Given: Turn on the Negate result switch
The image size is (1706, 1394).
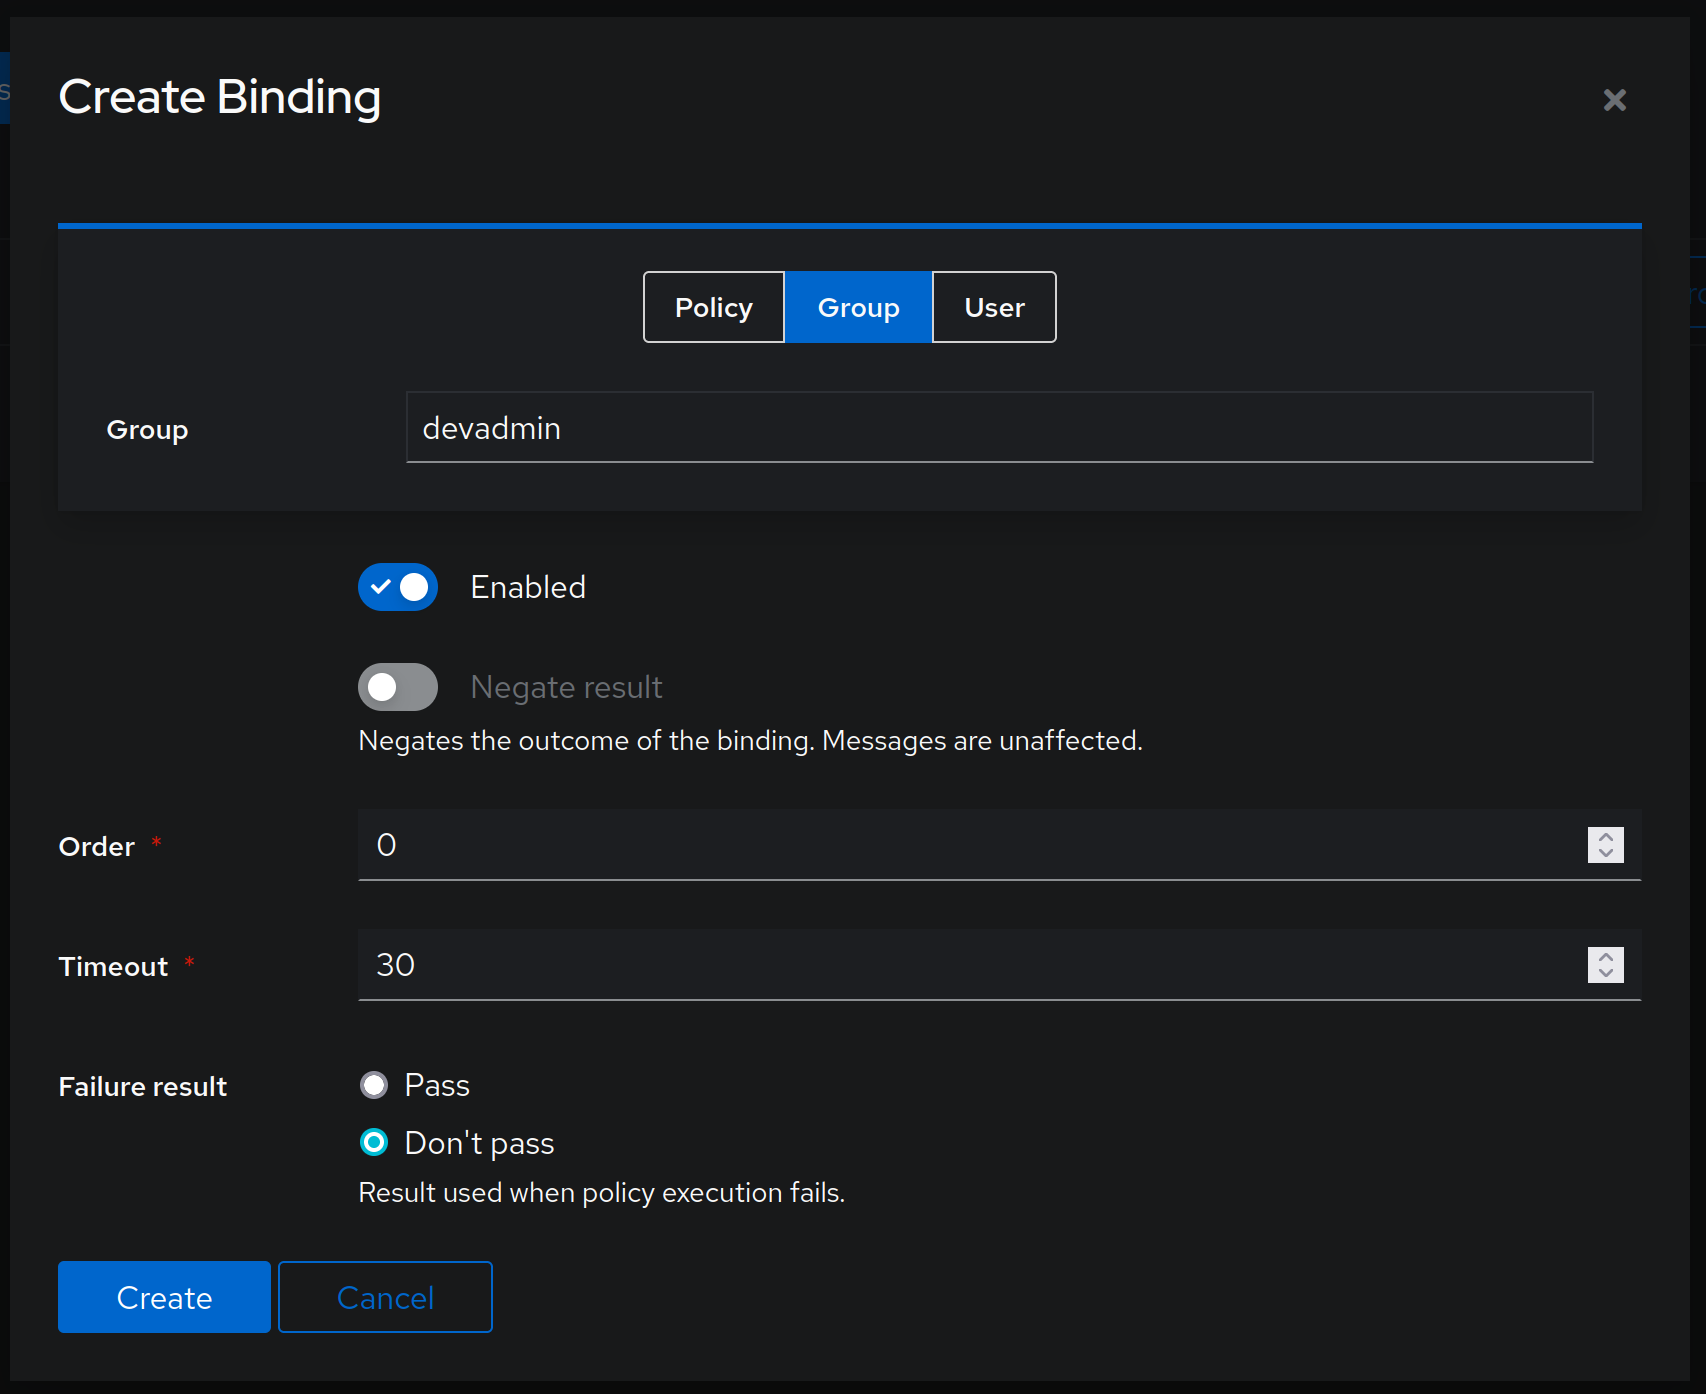Looking at the screenshot, I should (398, 687).
